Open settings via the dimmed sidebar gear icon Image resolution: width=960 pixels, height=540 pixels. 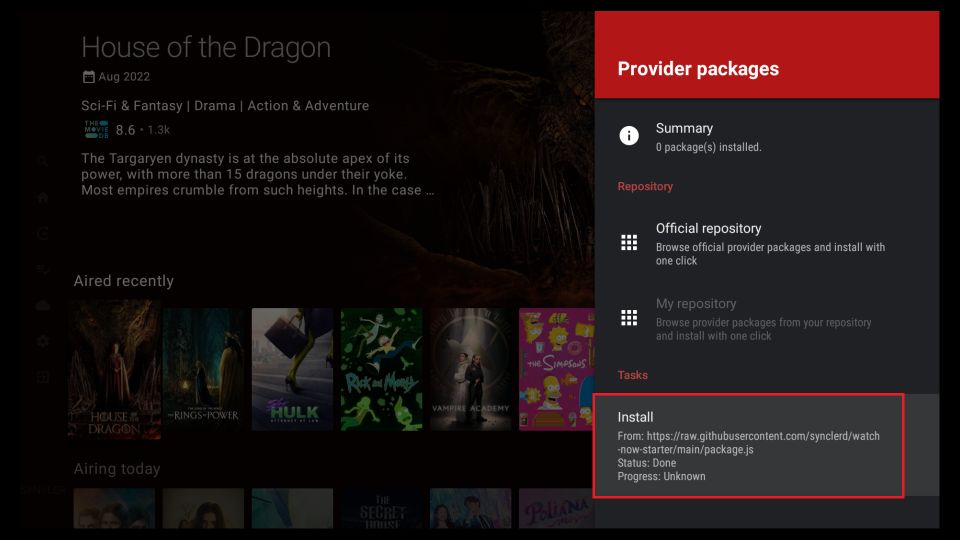pyautogui.click(x=42, y=341)
